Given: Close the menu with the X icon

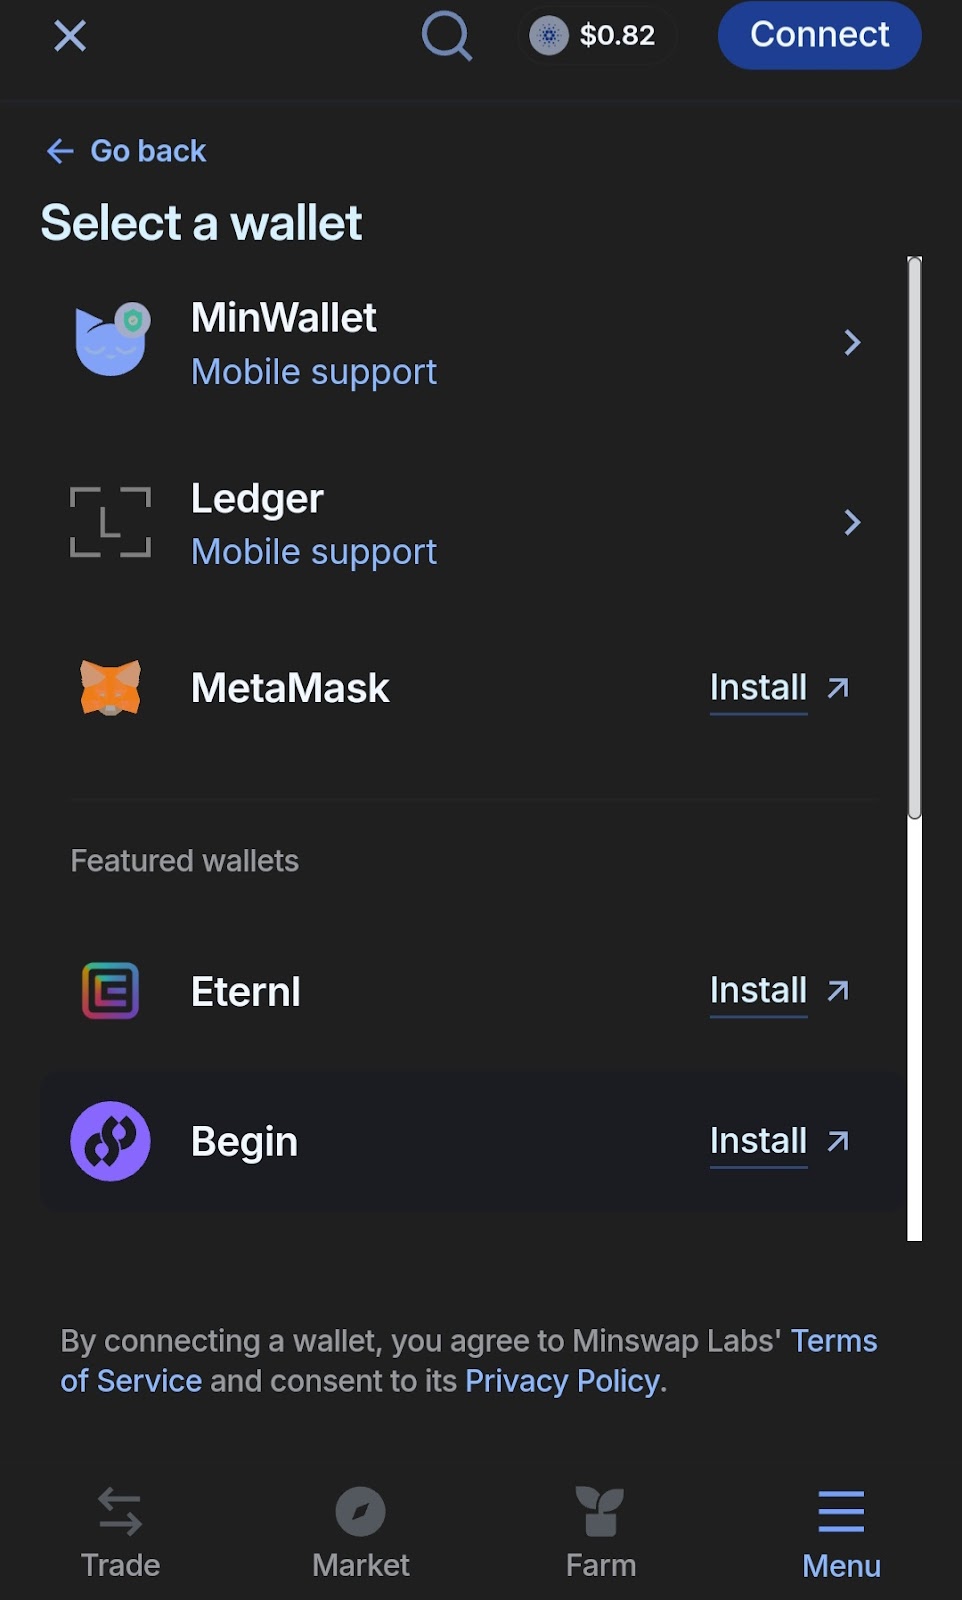Looking at the screenshot, I should click(x=70, y=36).
